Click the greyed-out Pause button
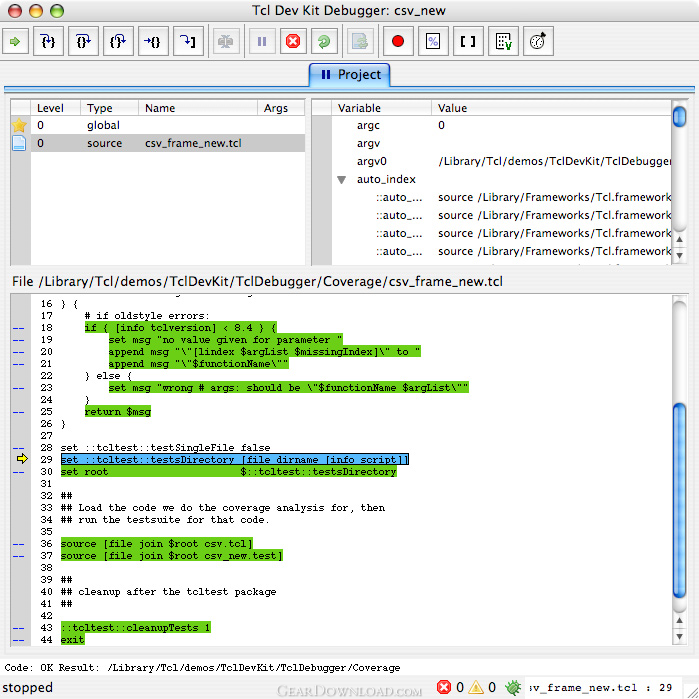699x699 pixels. point(262,41)
